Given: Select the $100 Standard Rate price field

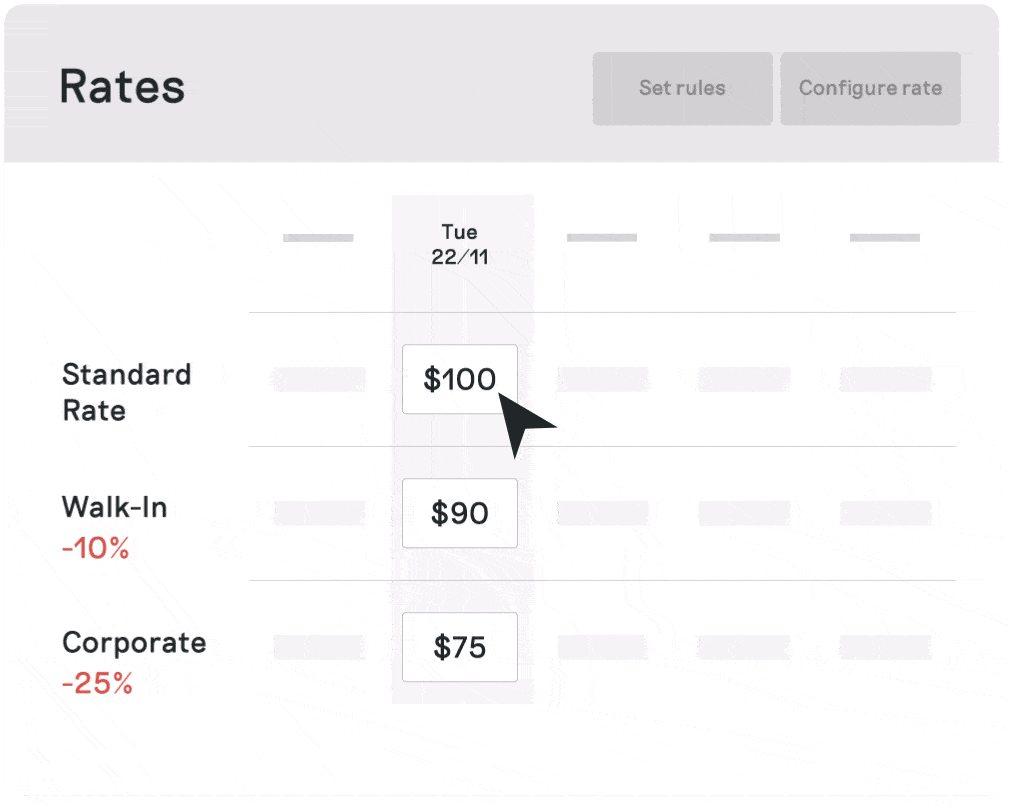Looking at the screenshot, I should (x=459, y=379).
